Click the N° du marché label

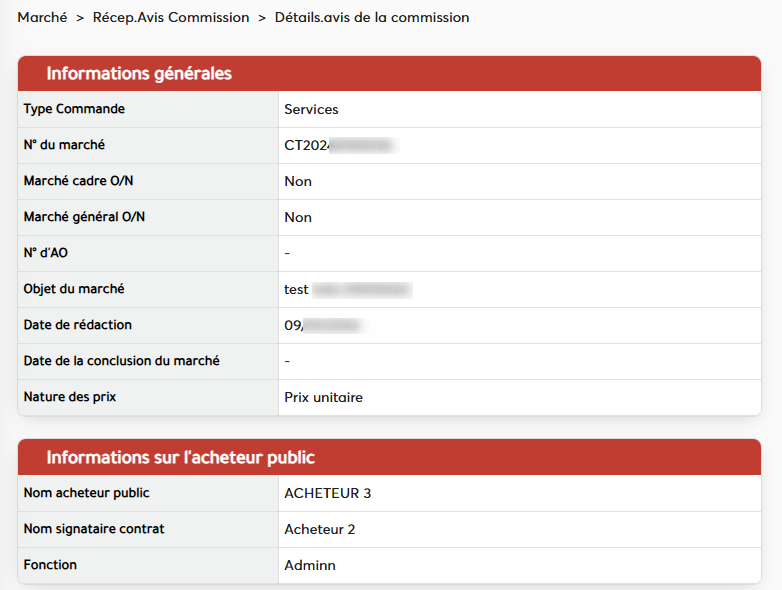point(64,145)
